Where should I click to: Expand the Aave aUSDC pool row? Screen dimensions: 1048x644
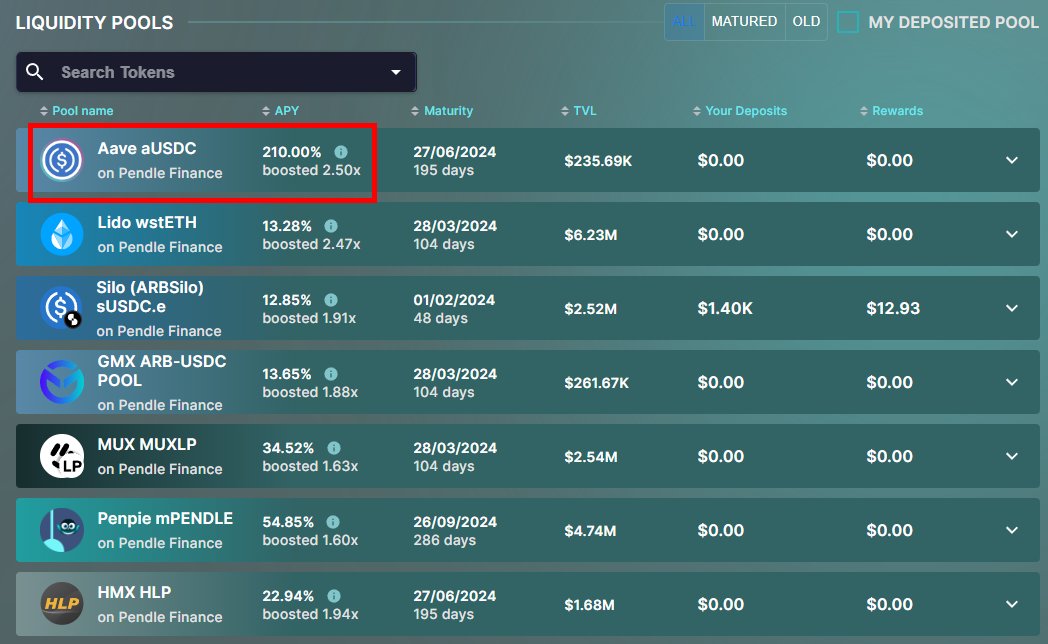[x=1012, y=160]
